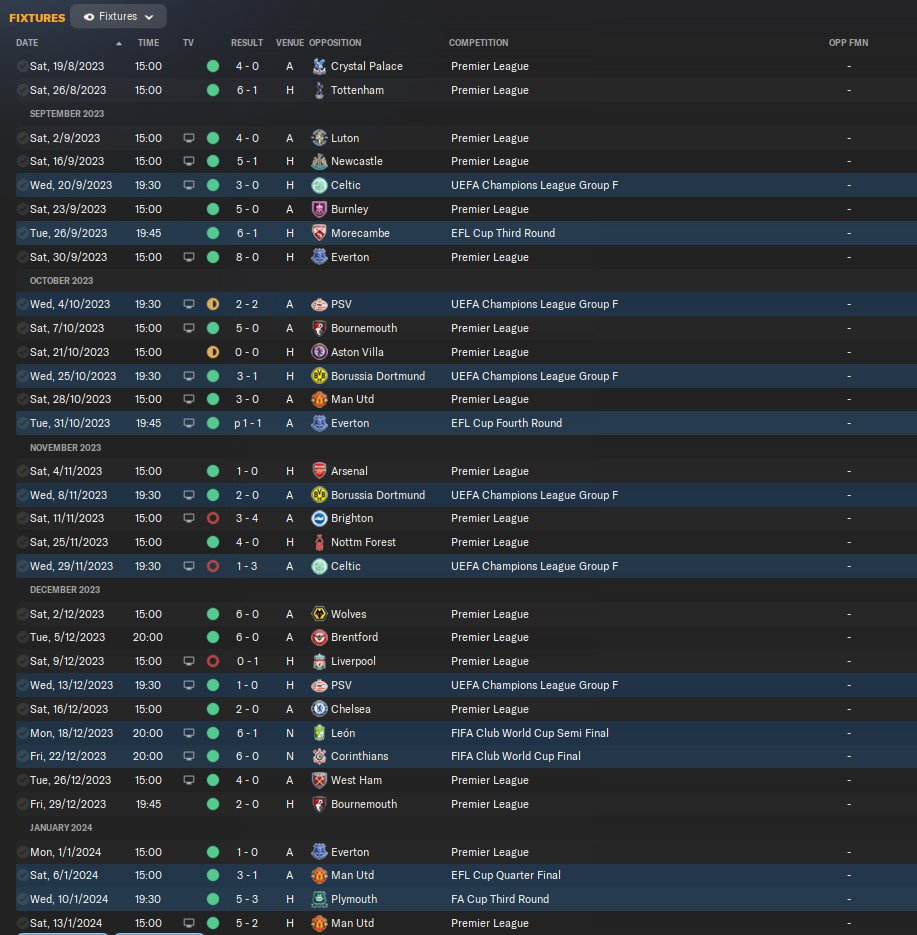Click the León club badge
Screen dimensions: 917x935
320,733
